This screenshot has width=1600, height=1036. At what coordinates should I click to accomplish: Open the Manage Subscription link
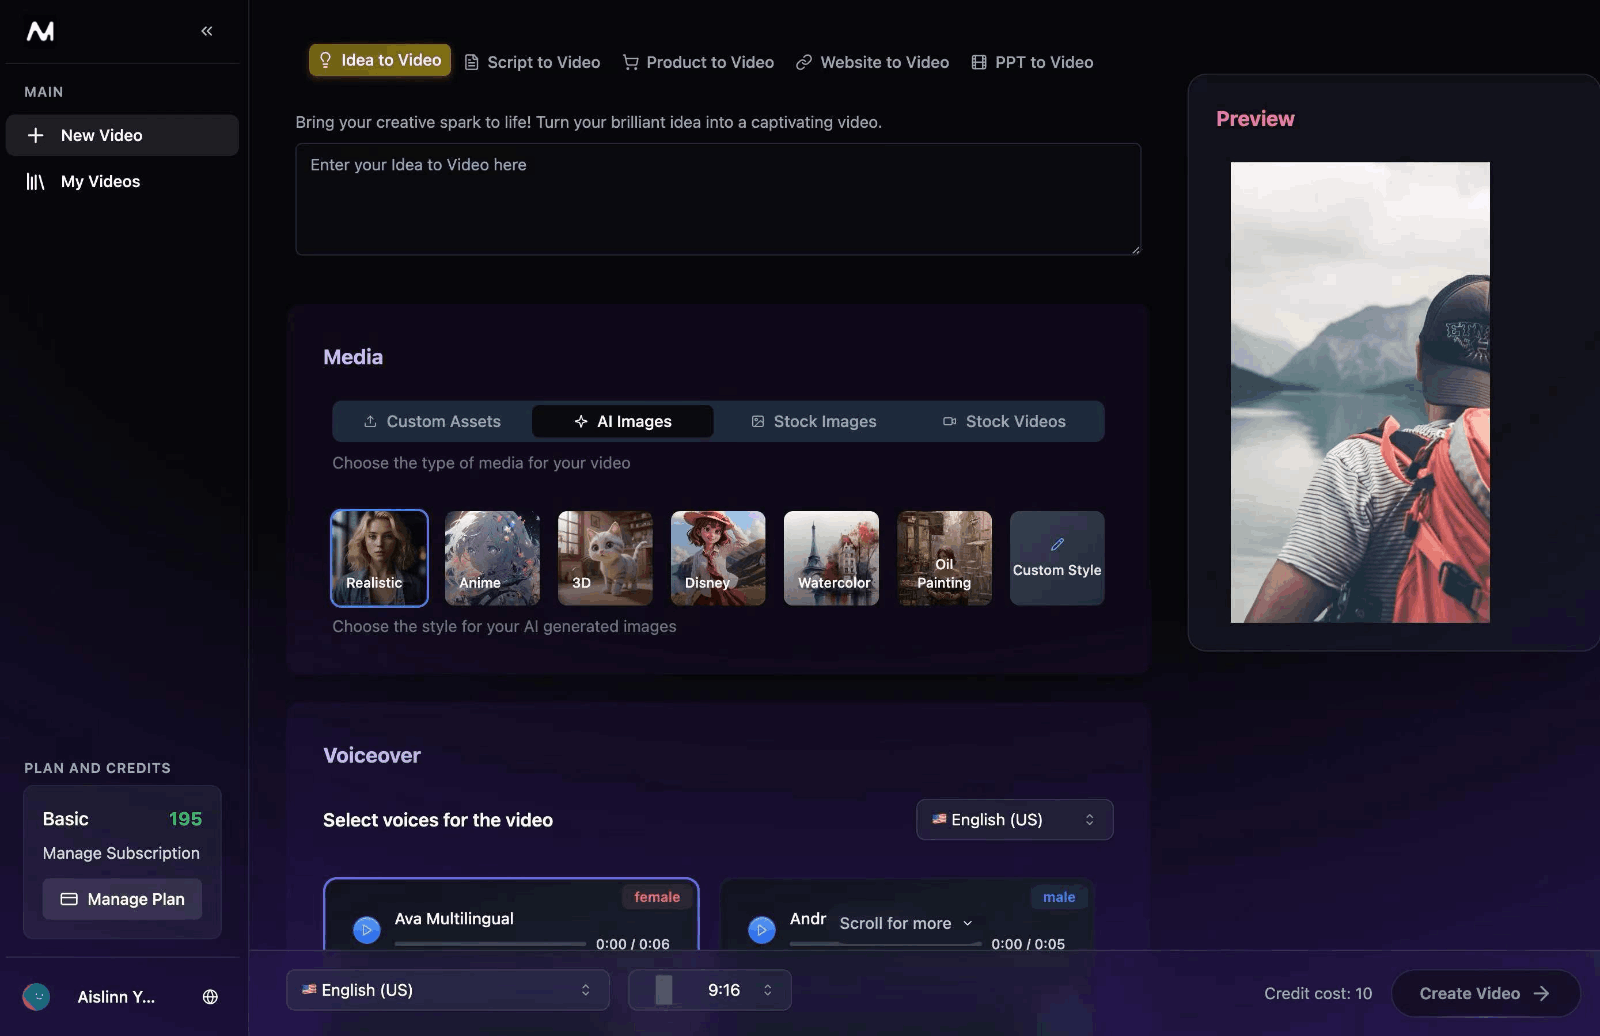121,853
